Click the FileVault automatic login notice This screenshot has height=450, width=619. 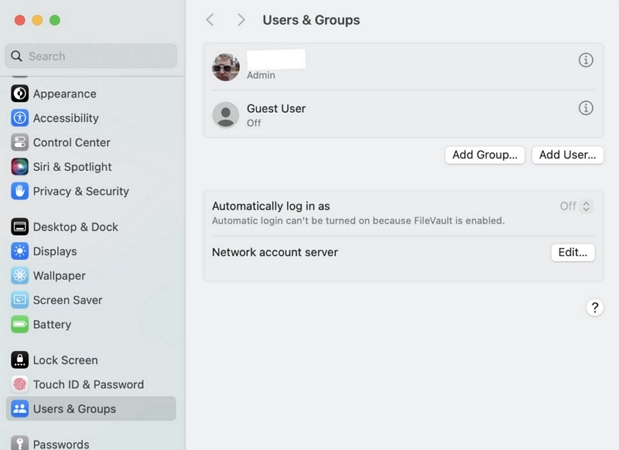(358, 221)
